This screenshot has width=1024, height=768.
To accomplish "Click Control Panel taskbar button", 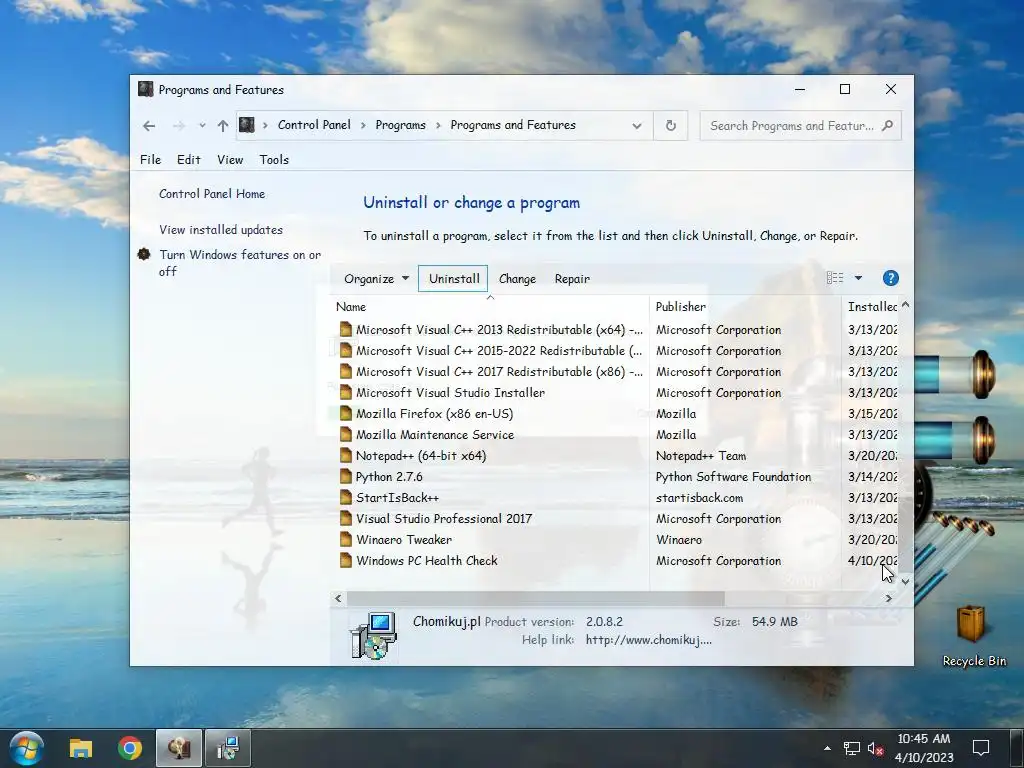I will pyautogui.click(x=179, y=748).
